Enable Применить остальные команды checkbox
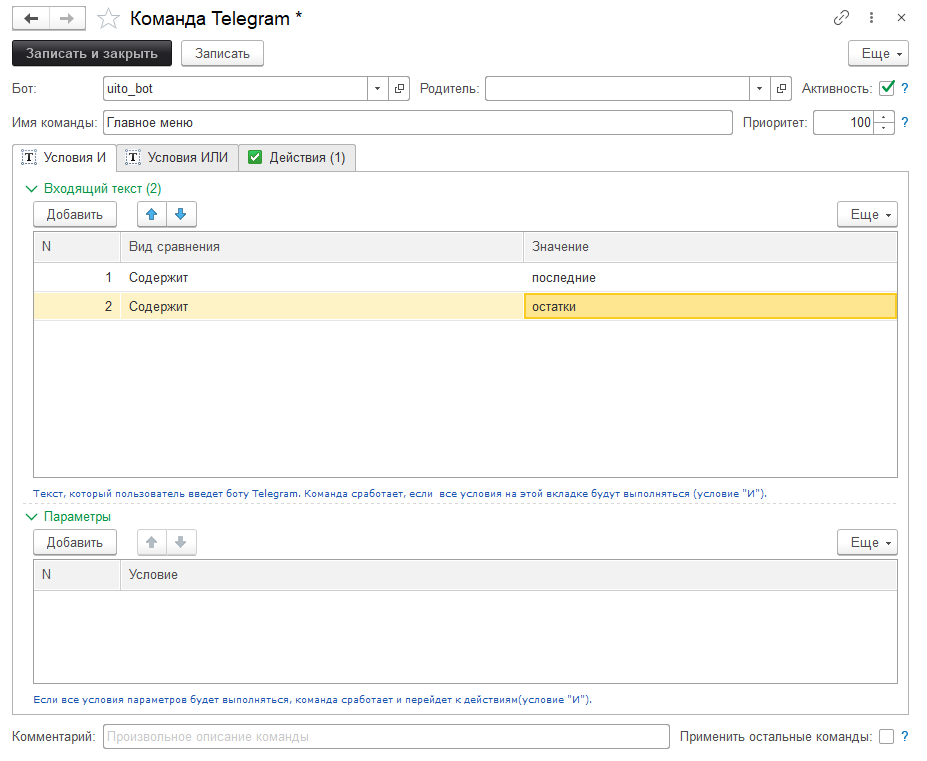Viewport: 927px width, 761px height. click(x=886, y=737)
